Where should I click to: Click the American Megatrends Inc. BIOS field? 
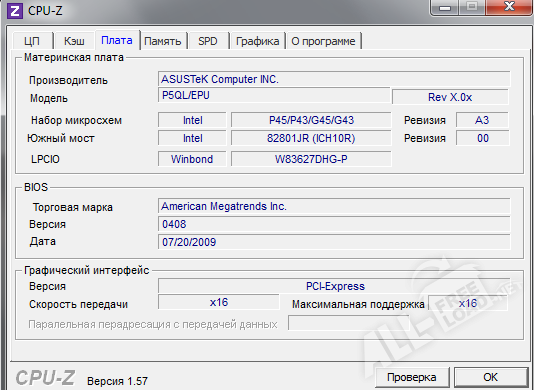334,206
